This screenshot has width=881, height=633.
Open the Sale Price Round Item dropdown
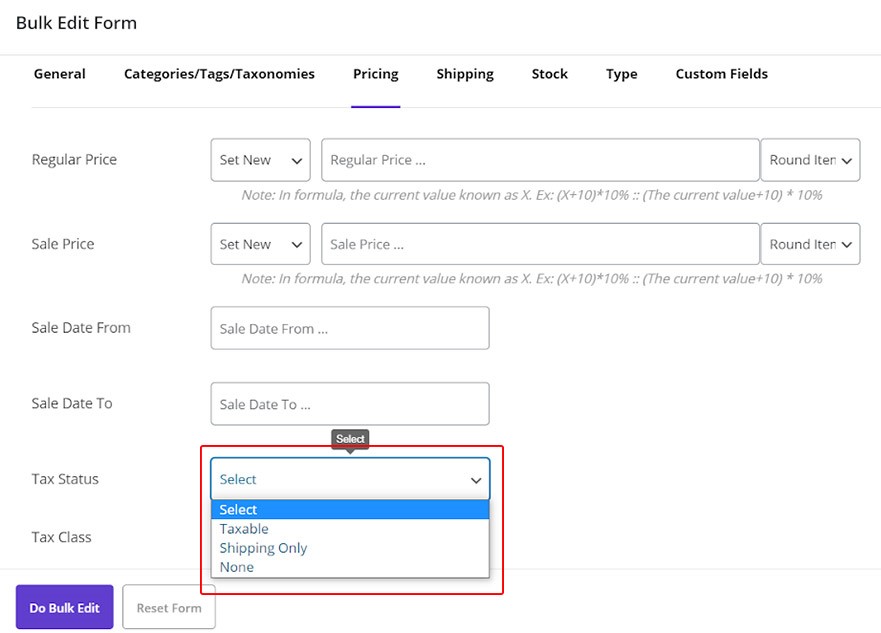pyautogui.click(x=810, y=244)
